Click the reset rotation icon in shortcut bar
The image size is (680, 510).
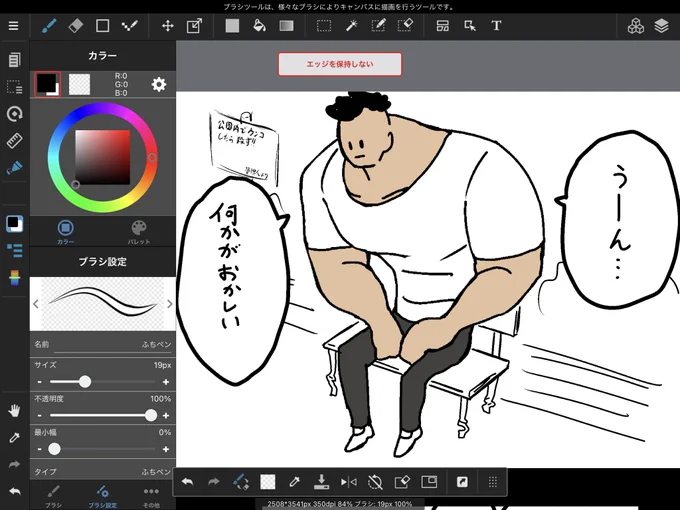click(x=375, y=482)
